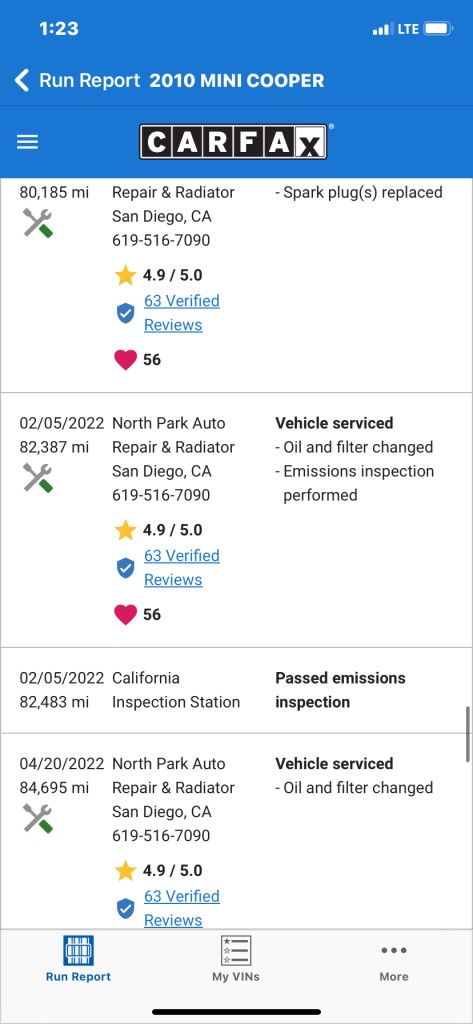Open 63 Verified Reviews for 02/05/2022 service
This screenshot has width=473, height=1024.
point(182,568)
